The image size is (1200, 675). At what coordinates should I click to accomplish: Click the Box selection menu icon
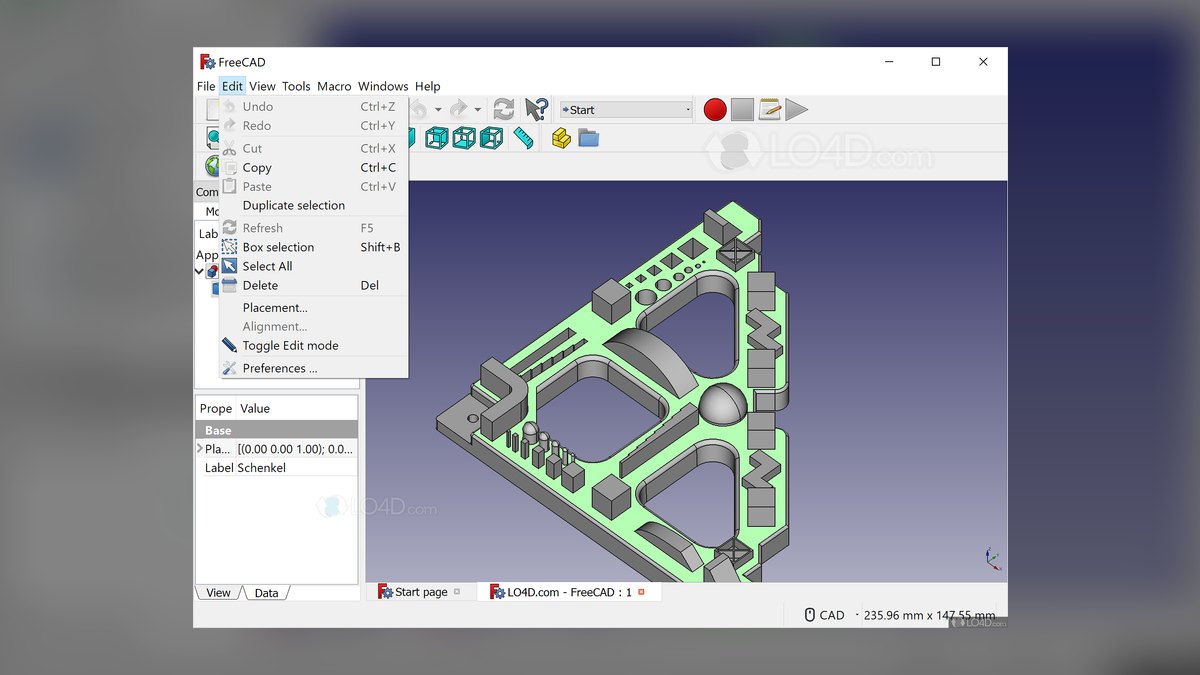pos(230,247)
